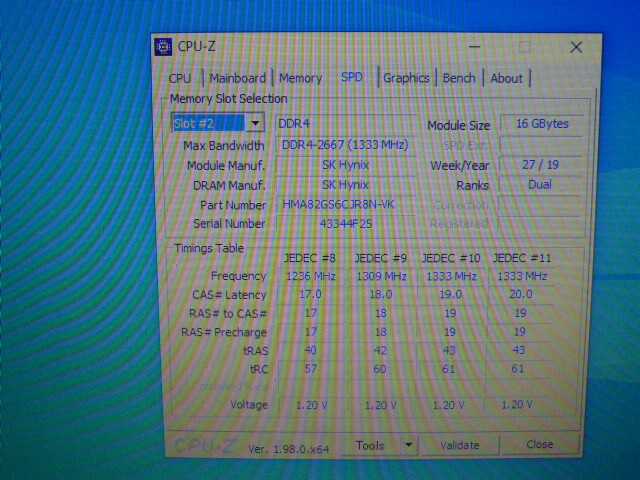Click the JEDEC #10 column header
The width and height of the screenshot is (640, 480).
coord(451,258)
